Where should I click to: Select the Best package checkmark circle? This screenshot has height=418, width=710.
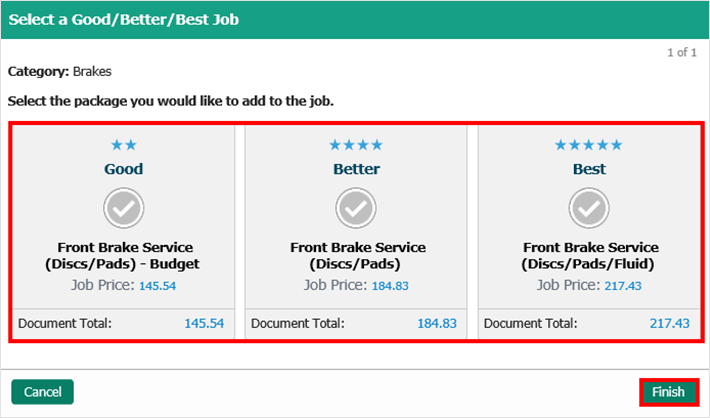(589, 208)
